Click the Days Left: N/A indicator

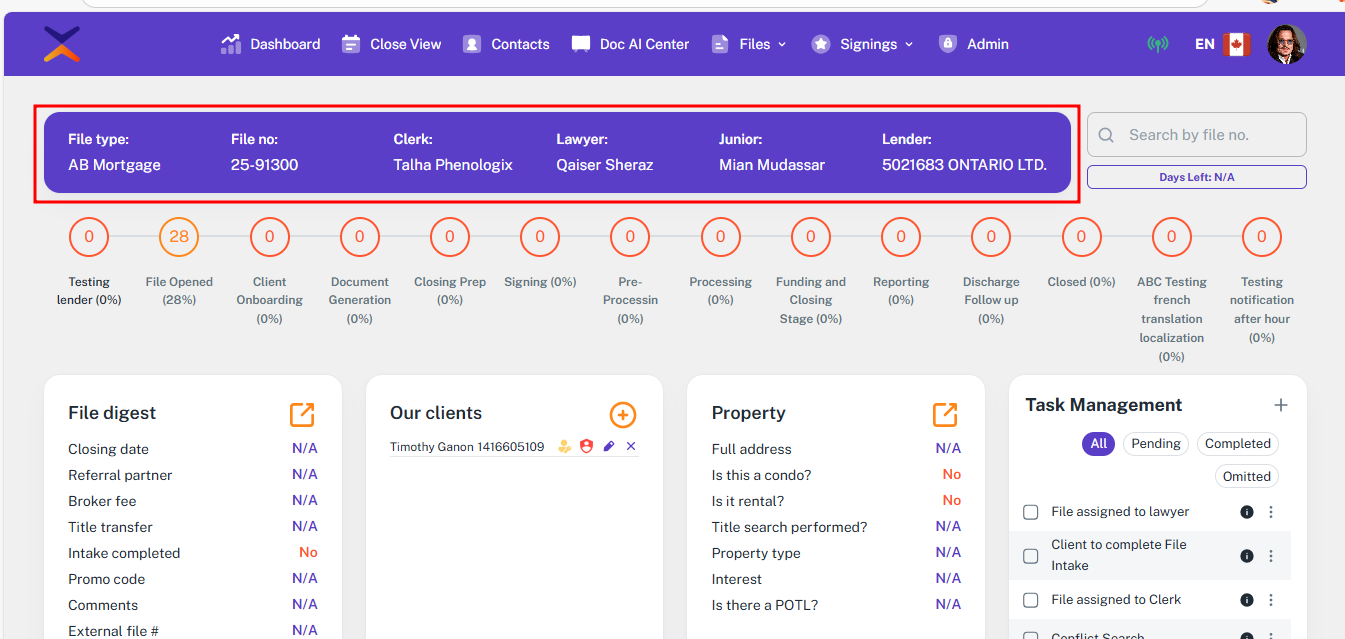click(x=1197, y=177)
